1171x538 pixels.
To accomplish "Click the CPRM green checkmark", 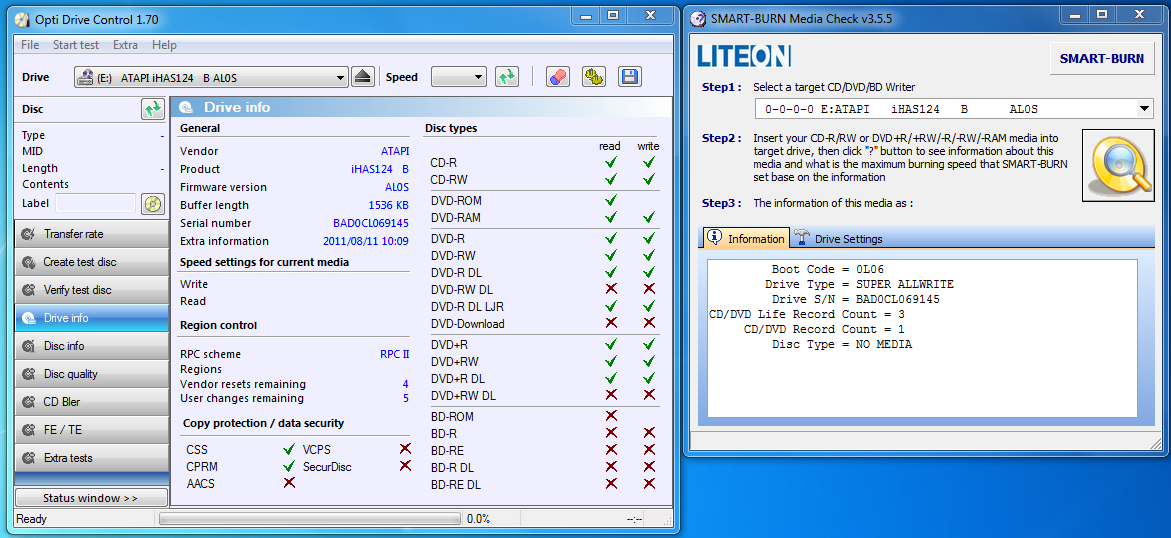I will (289, 466).
